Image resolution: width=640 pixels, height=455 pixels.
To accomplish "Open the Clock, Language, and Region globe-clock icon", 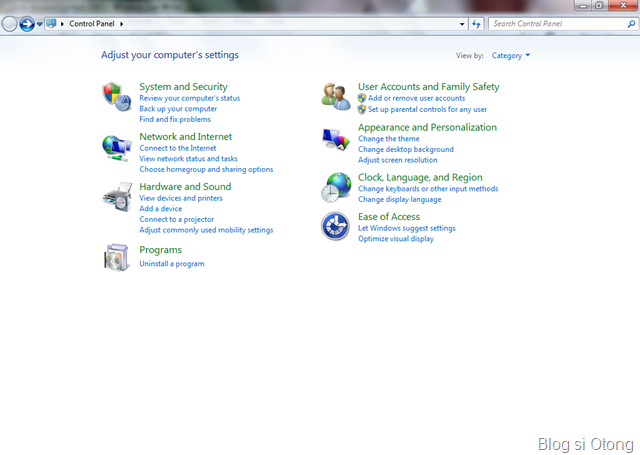I will [x=336, y=188].
